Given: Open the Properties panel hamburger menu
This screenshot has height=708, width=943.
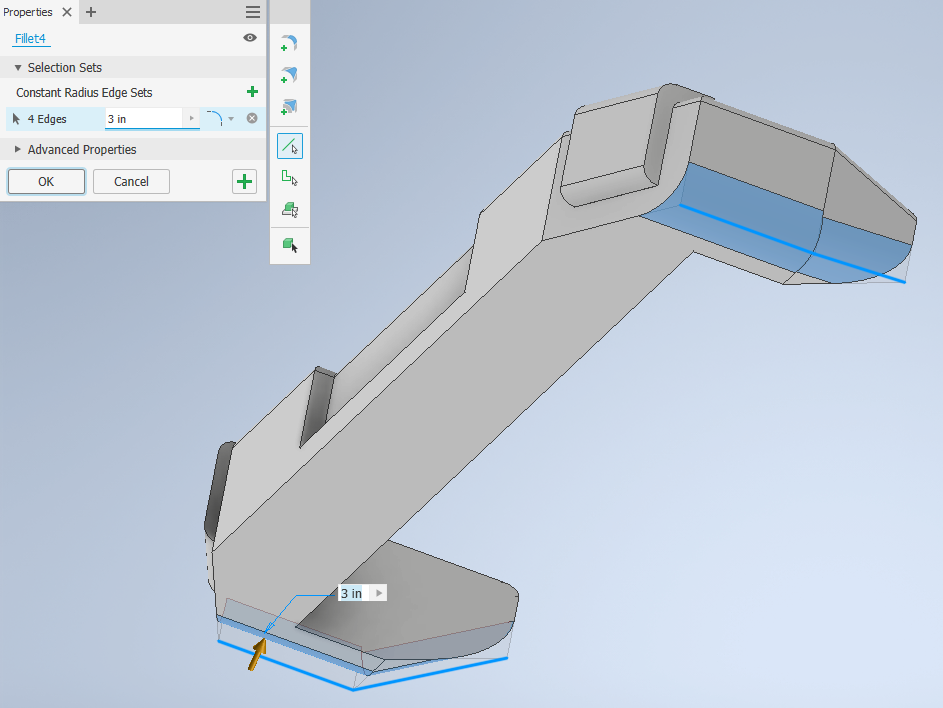Looking at the screenshot, I should tap(253, 12).
